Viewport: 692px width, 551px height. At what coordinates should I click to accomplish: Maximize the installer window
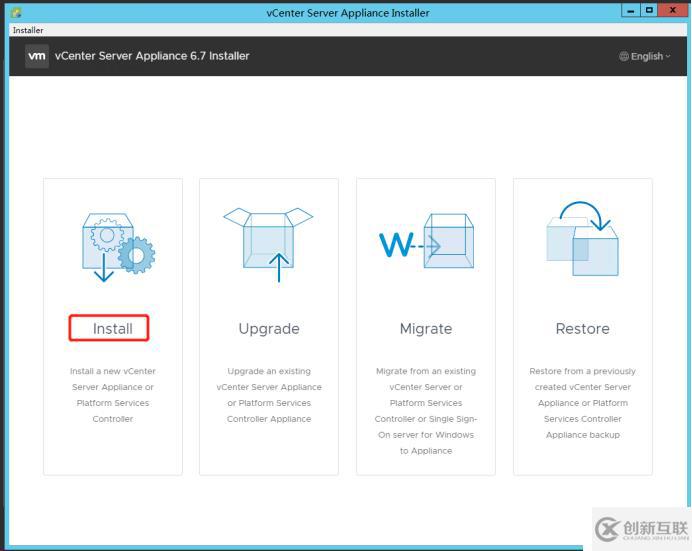[x=649, y=10]
